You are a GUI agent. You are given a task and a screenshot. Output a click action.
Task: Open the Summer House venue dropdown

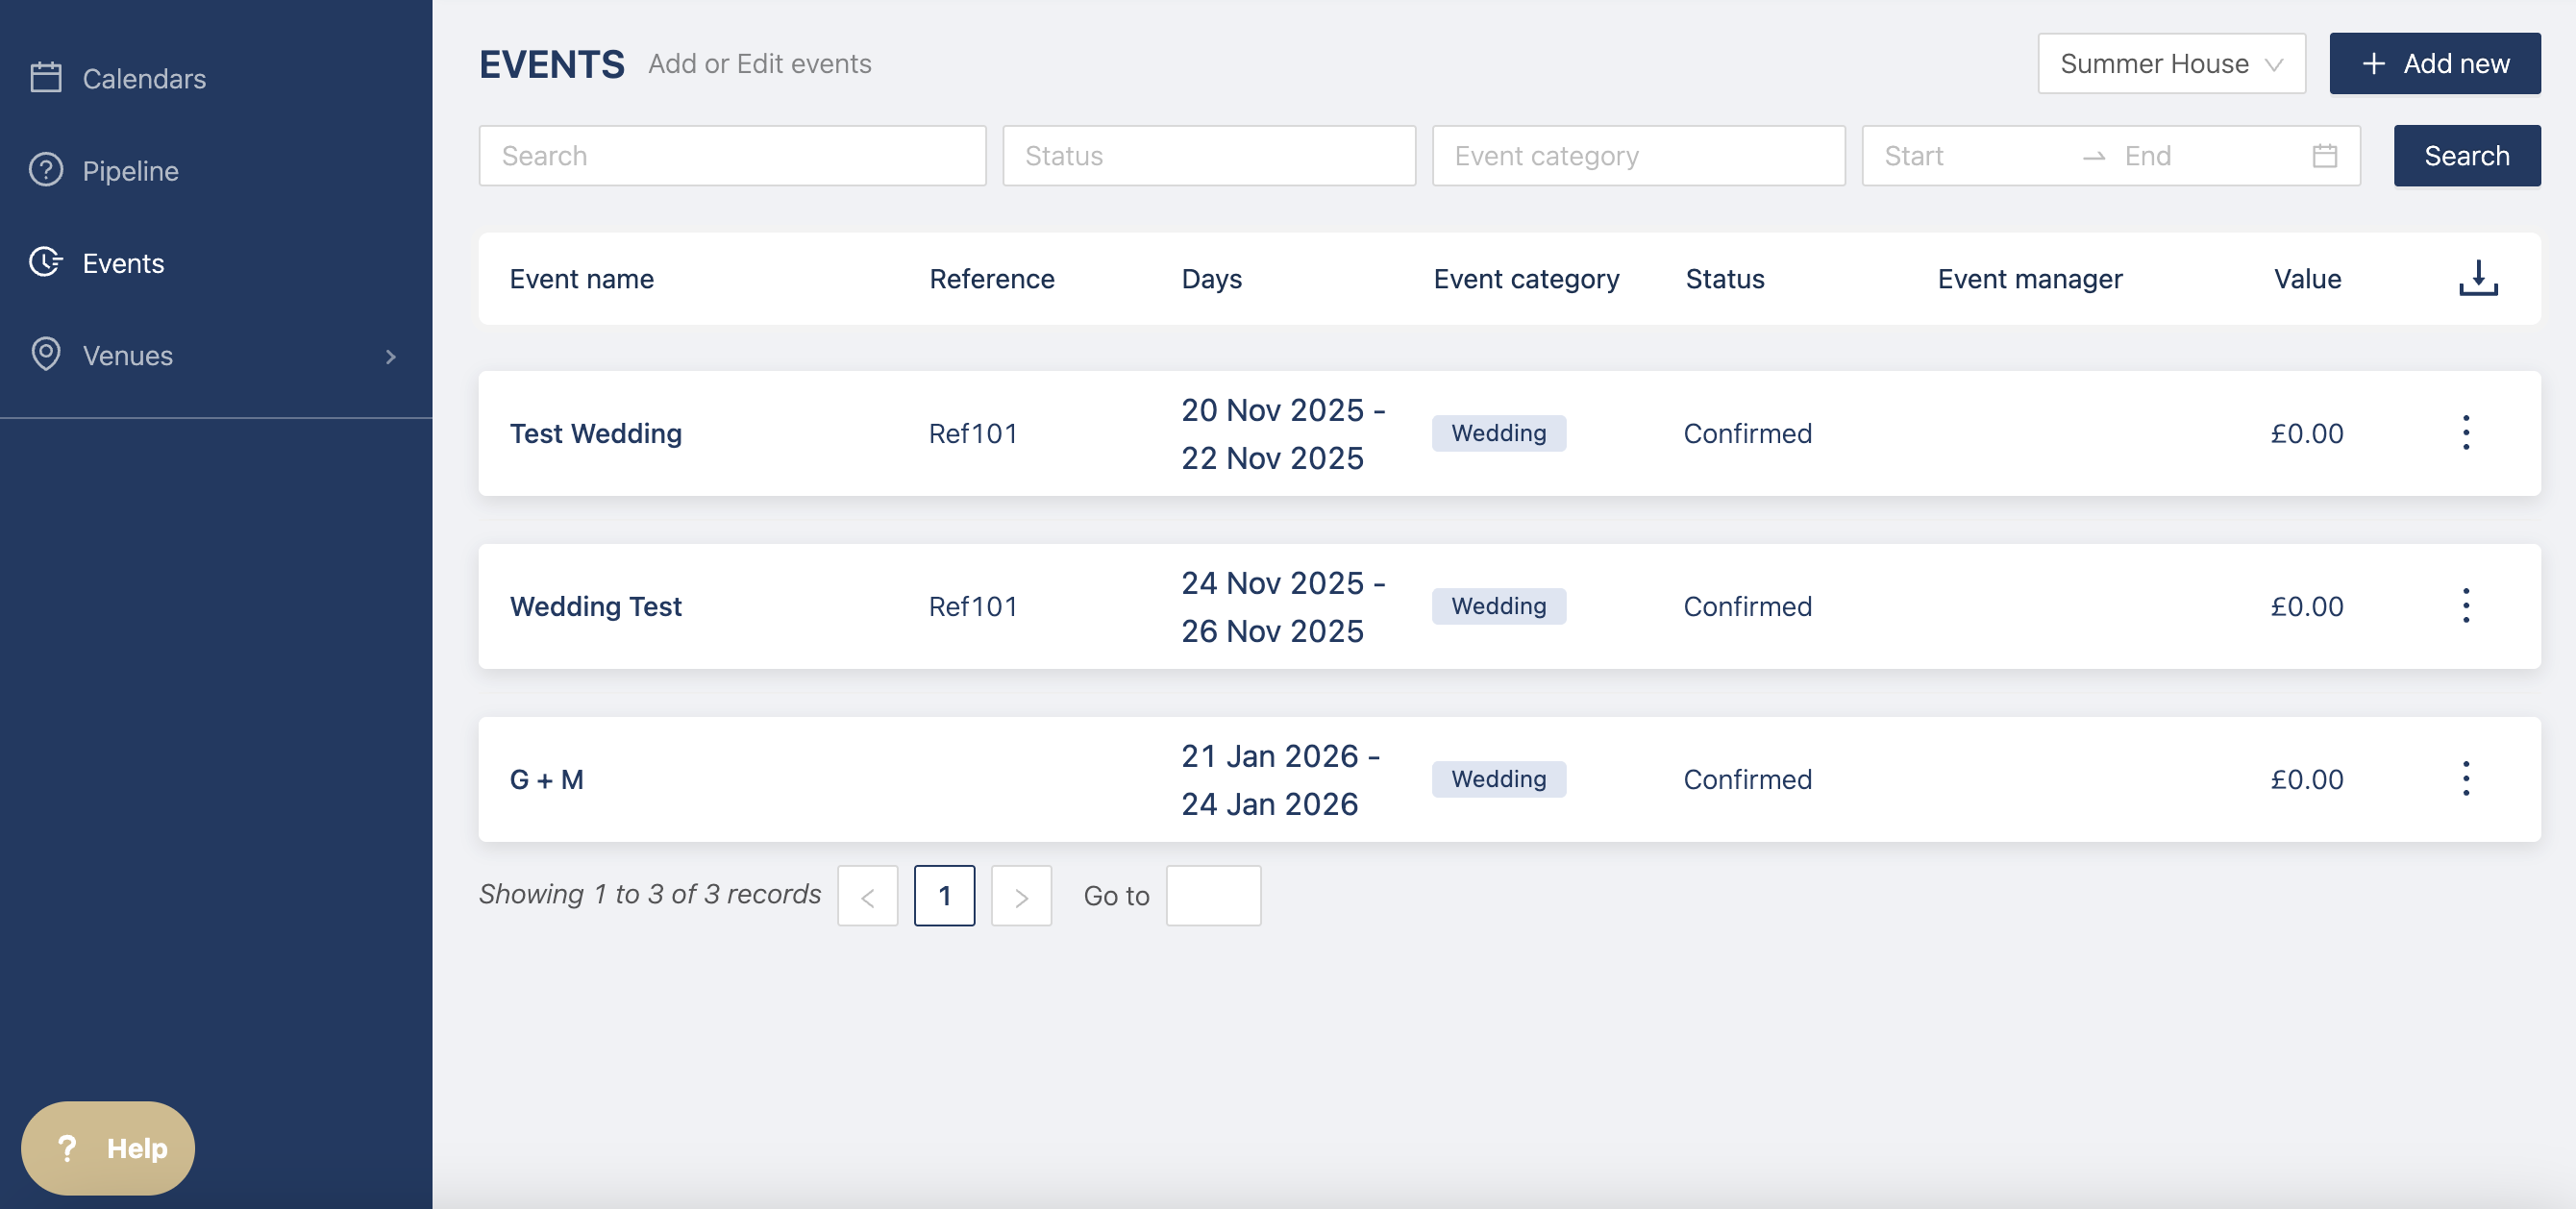click(x=2171, y=64)
